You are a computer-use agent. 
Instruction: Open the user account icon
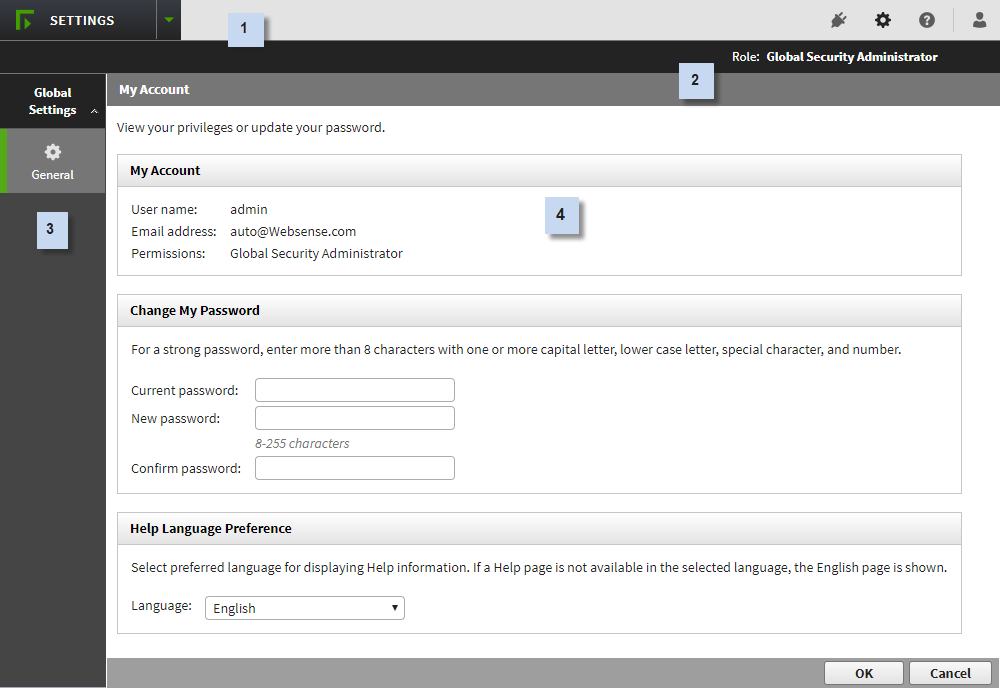point(980,20)
